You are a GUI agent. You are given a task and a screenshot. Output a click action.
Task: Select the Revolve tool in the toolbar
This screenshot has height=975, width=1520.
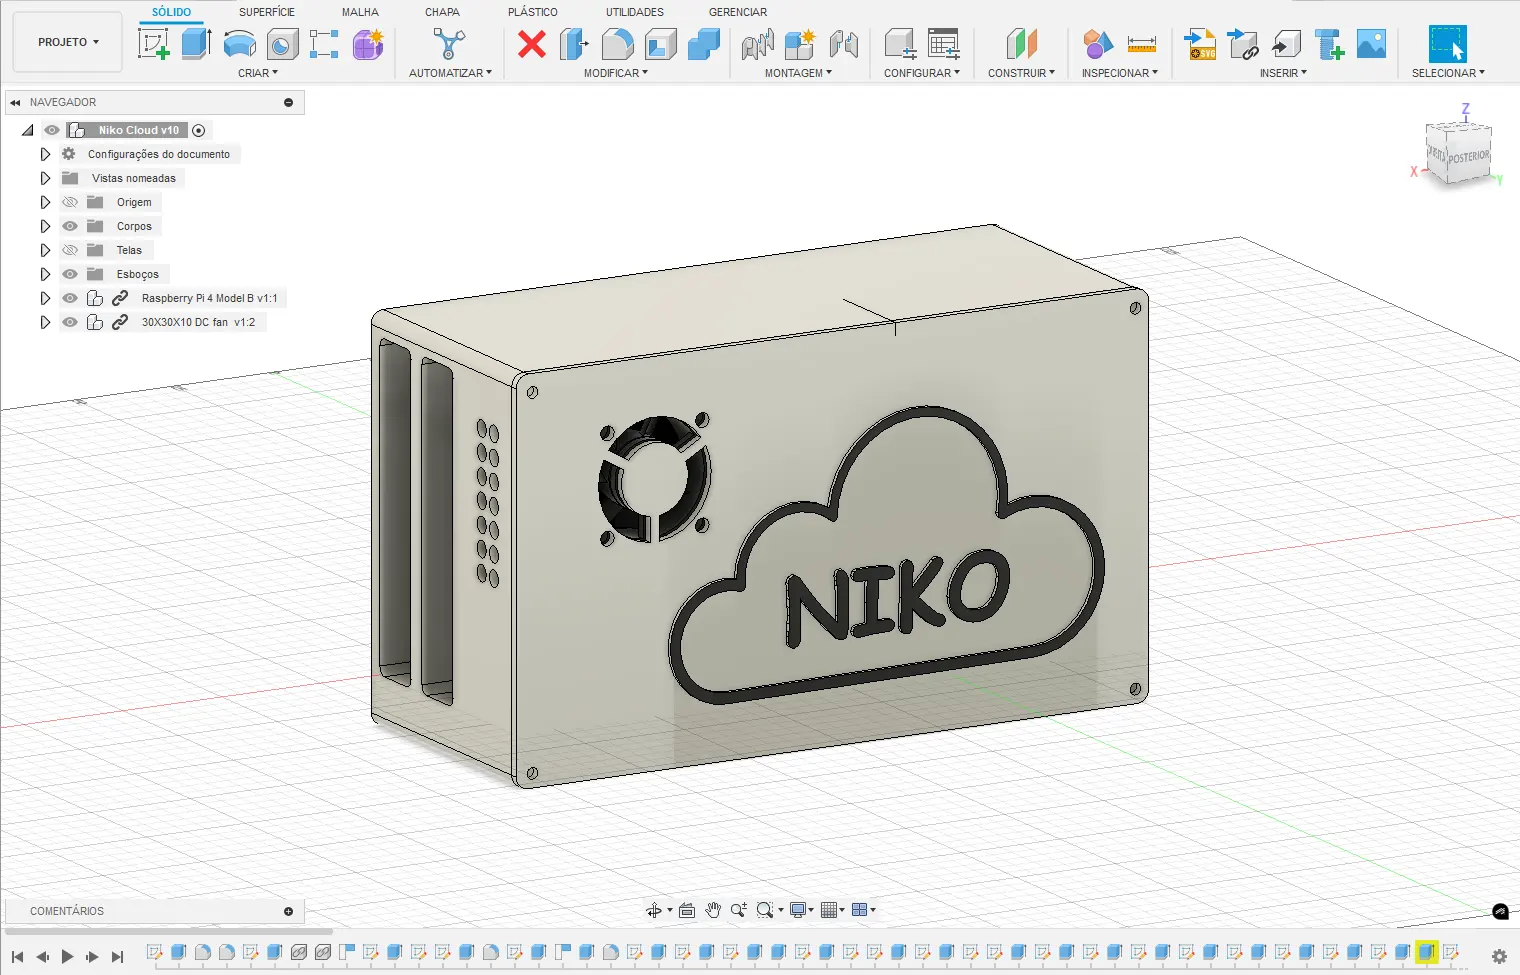point(240,44)
